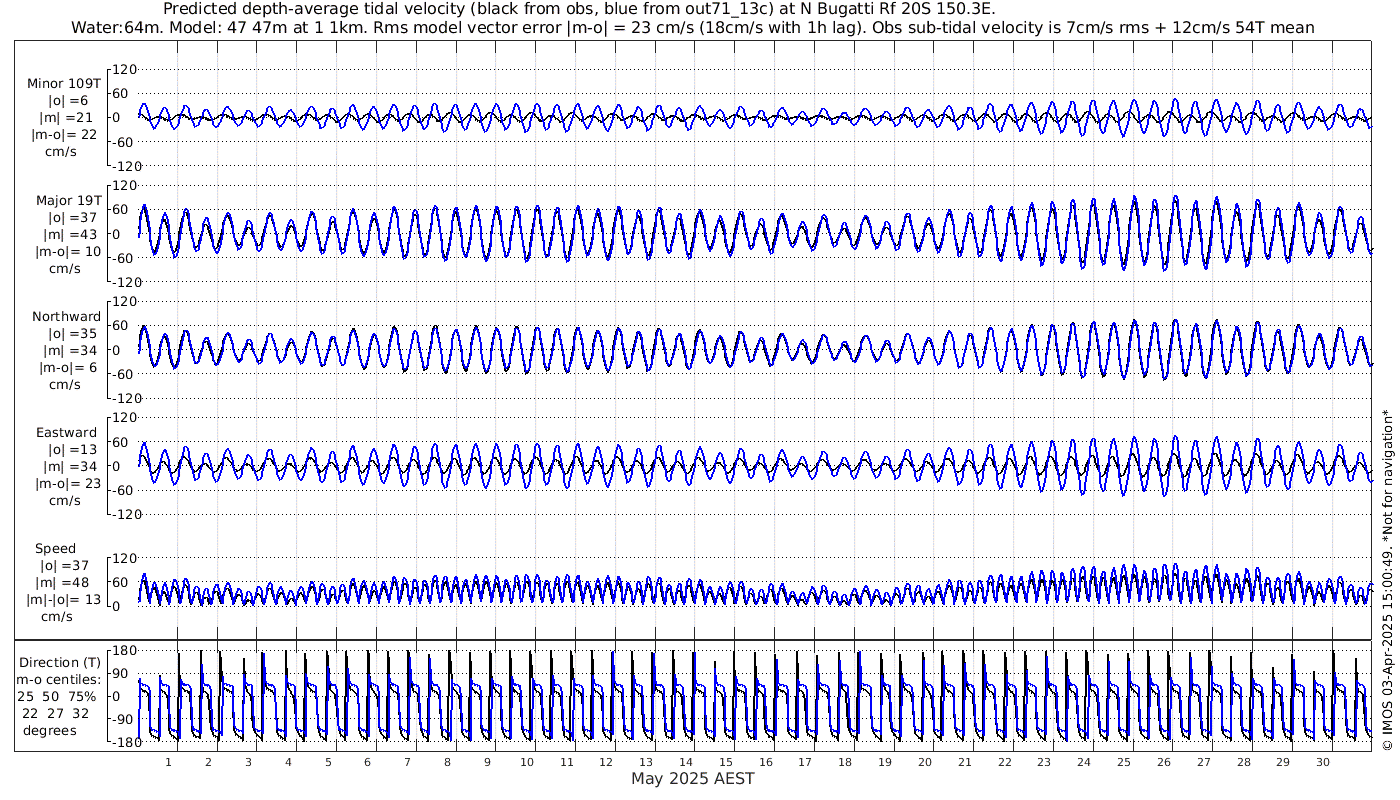
Task: Select the day "10" tick label on the date axis
Action: coord(527,762)
